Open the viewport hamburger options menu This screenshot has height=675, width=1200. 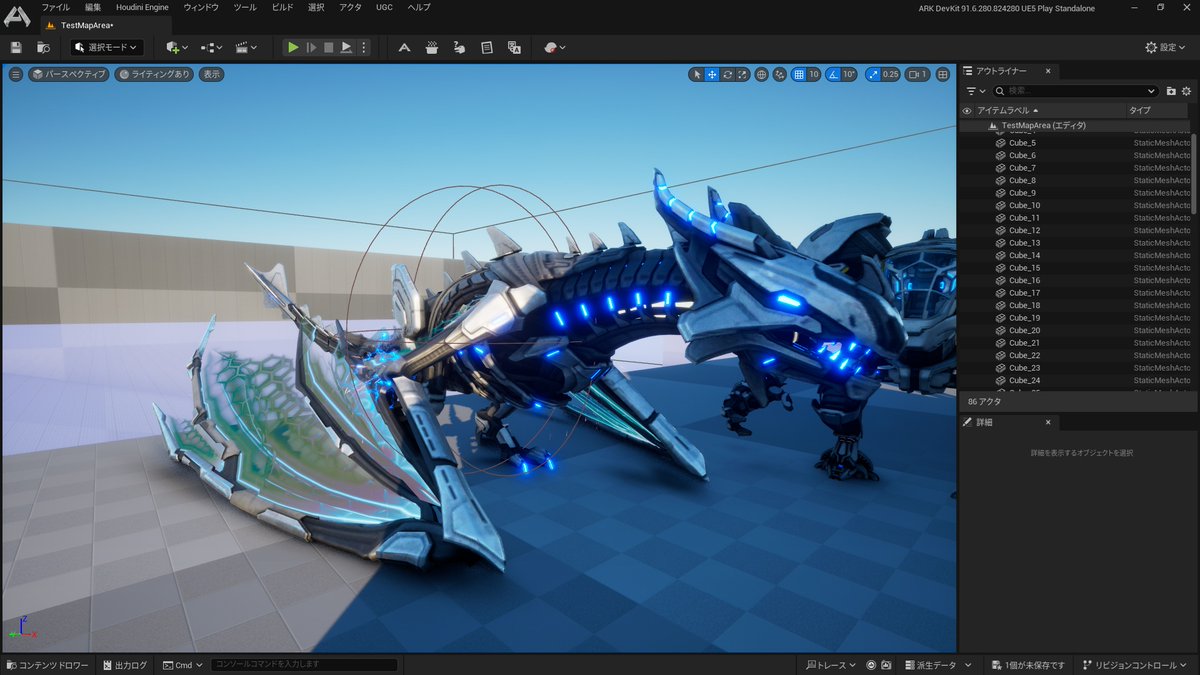[x=16, y=74]
